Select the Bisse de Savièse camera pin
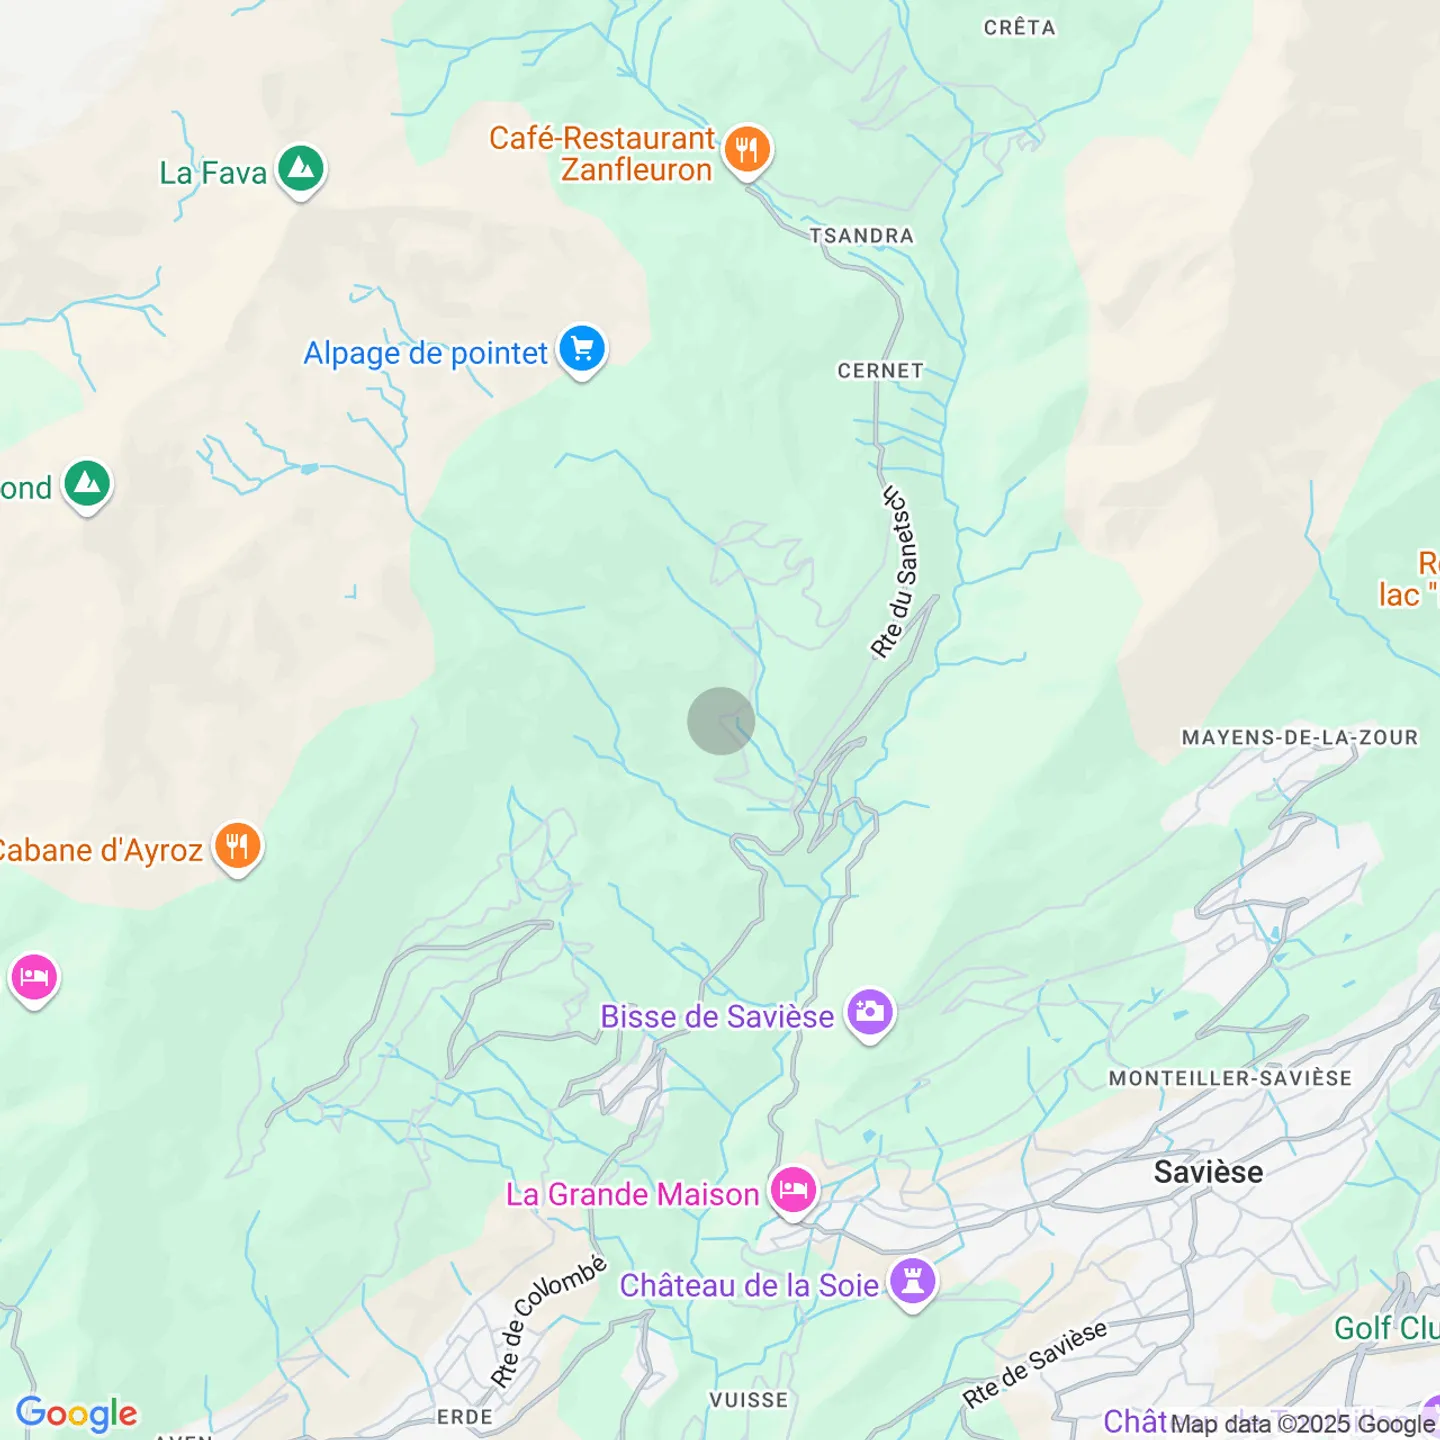The width and height of the screenshot is (1440, 1440). (870, 1014)
